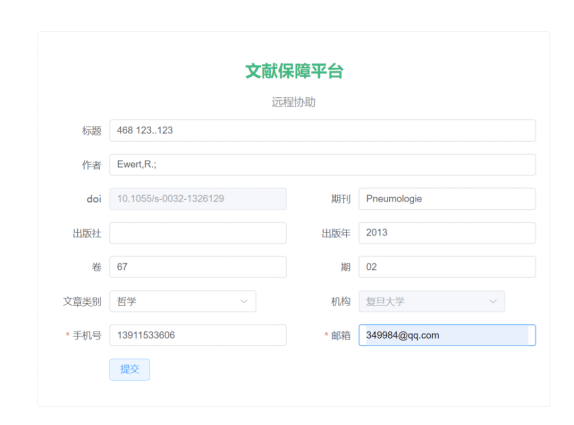
Task: Focus the 标题 title input field
Action: [323, 130]
